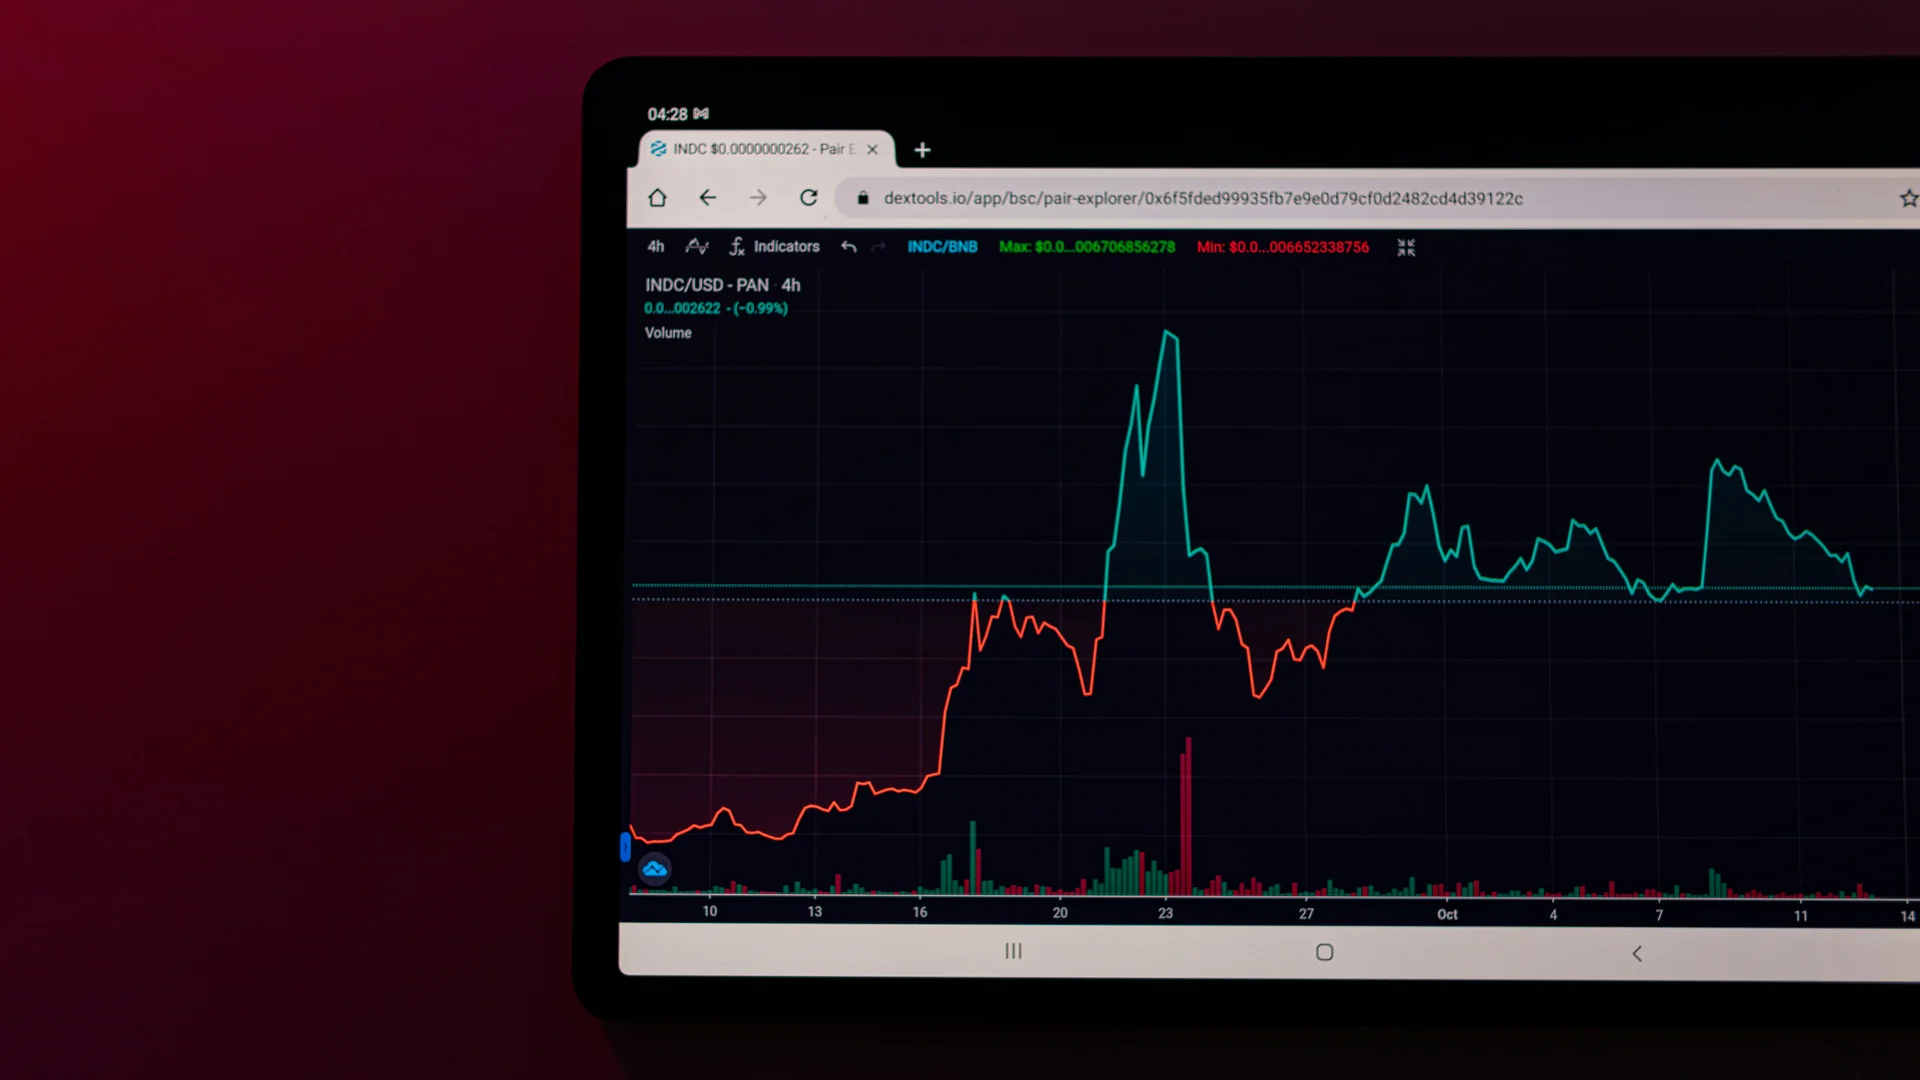
Task: Toggle the Volume indicator label
Action: (x=668, y=333)
